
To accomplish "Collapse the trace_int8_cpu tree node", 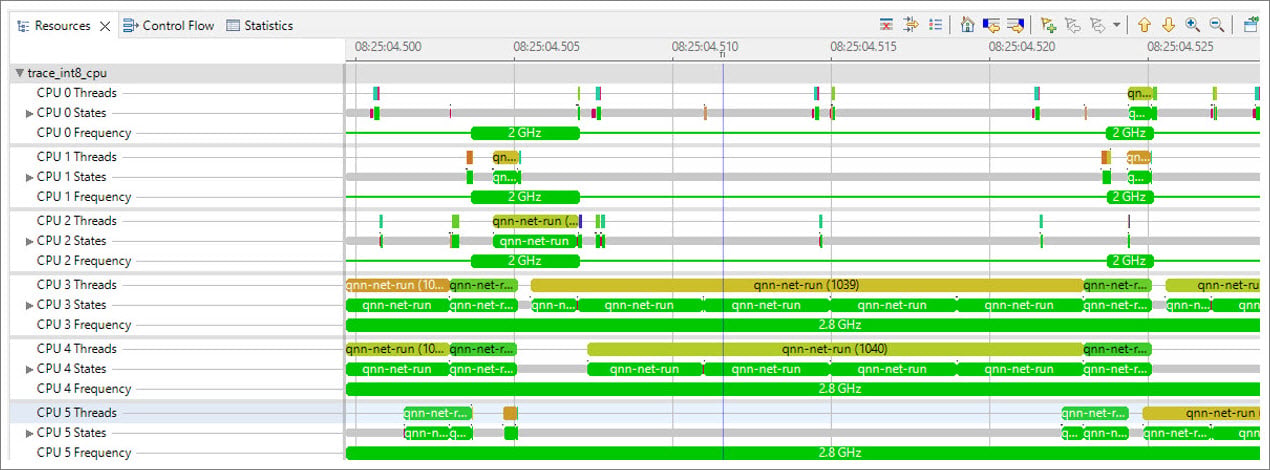I will (20, 73).
